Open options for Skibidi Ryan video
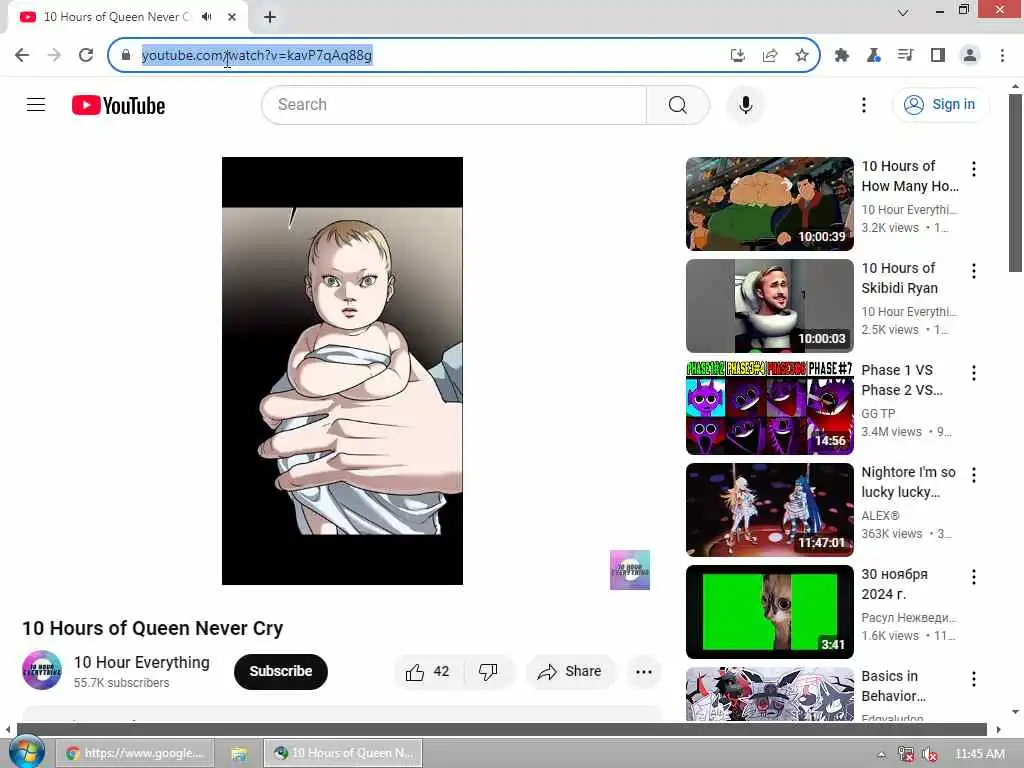Screen dimensions: 1024x768 click(974, 271)
